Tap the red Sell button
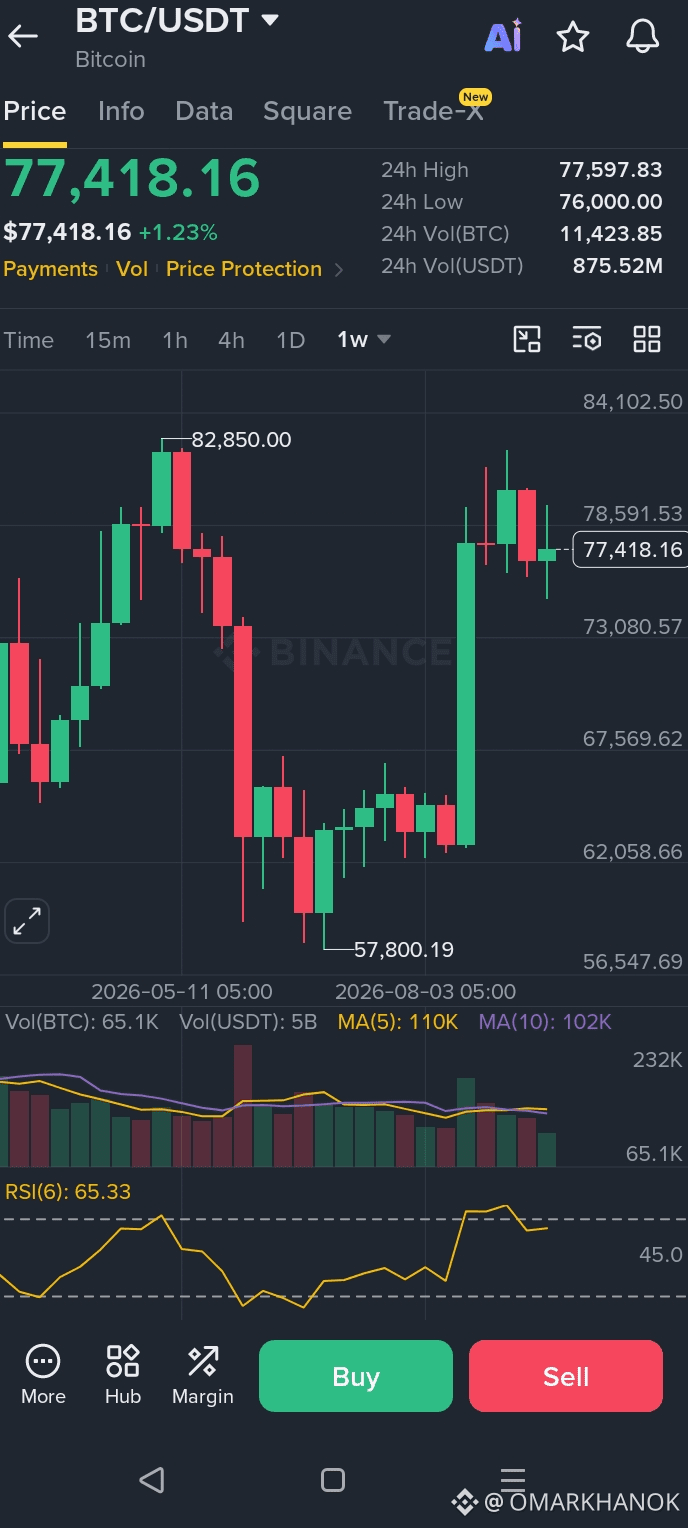 (566, 1376)
